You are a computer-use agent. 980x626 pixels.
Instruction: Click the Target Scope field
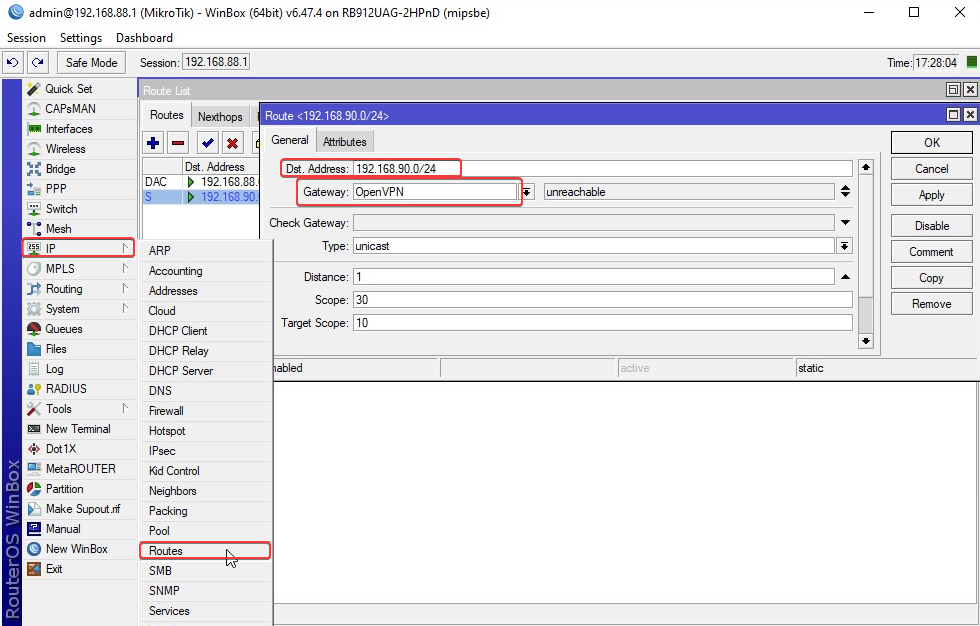[x=602, y=323]
